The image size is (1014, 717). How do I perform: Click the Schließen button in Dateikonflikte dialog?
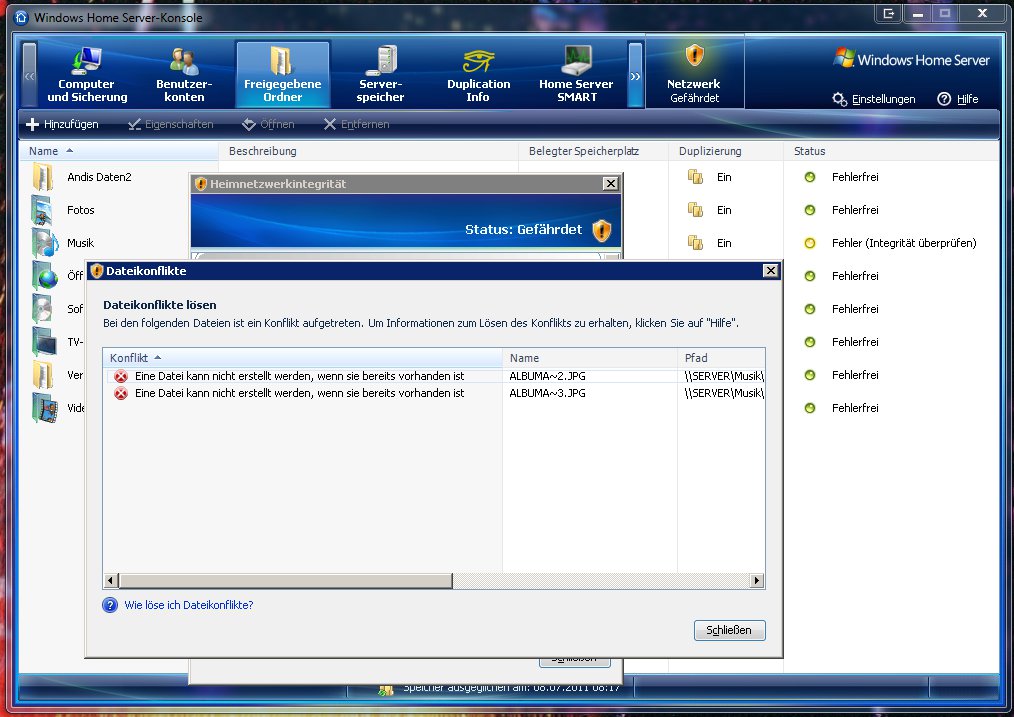point(729,630)
